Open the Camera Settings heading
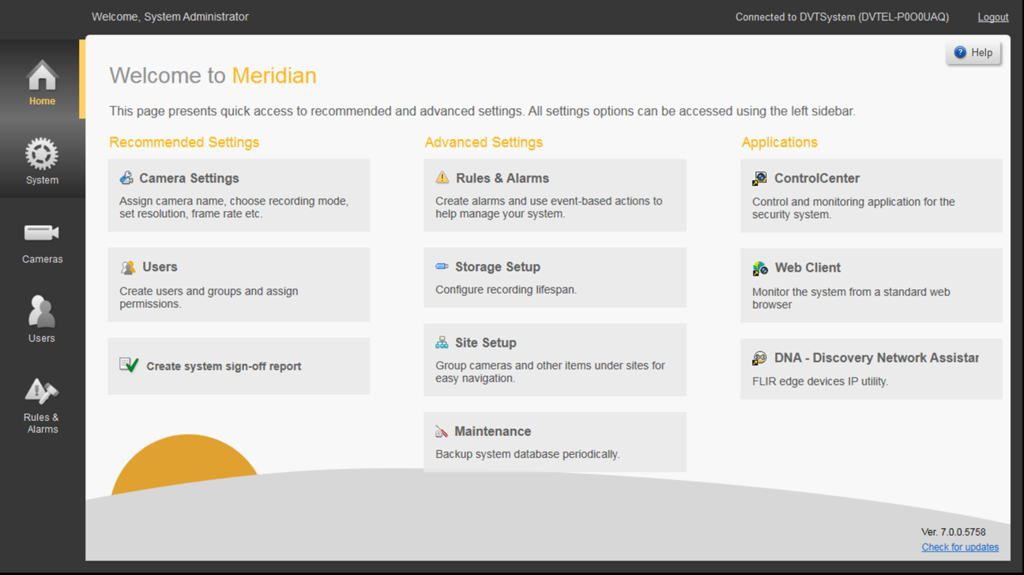 189,178
